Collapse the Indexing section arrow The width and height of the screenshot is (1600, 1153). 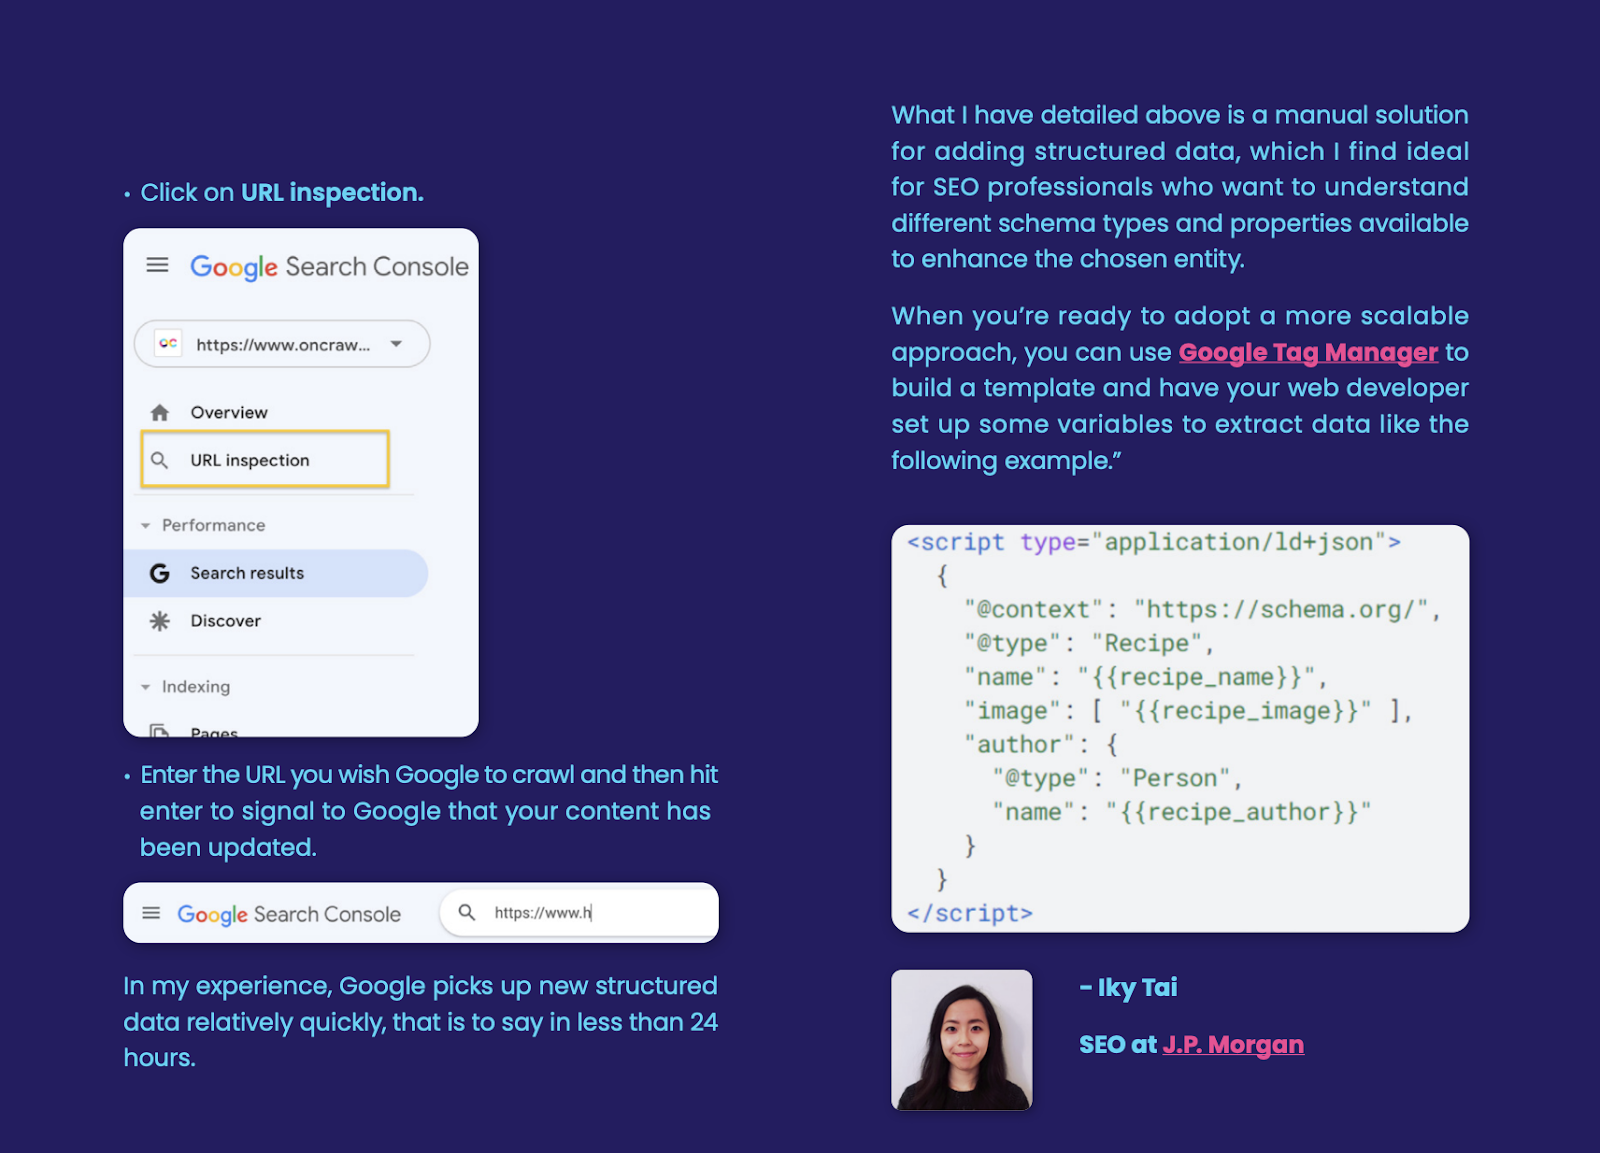pos(146,687)
